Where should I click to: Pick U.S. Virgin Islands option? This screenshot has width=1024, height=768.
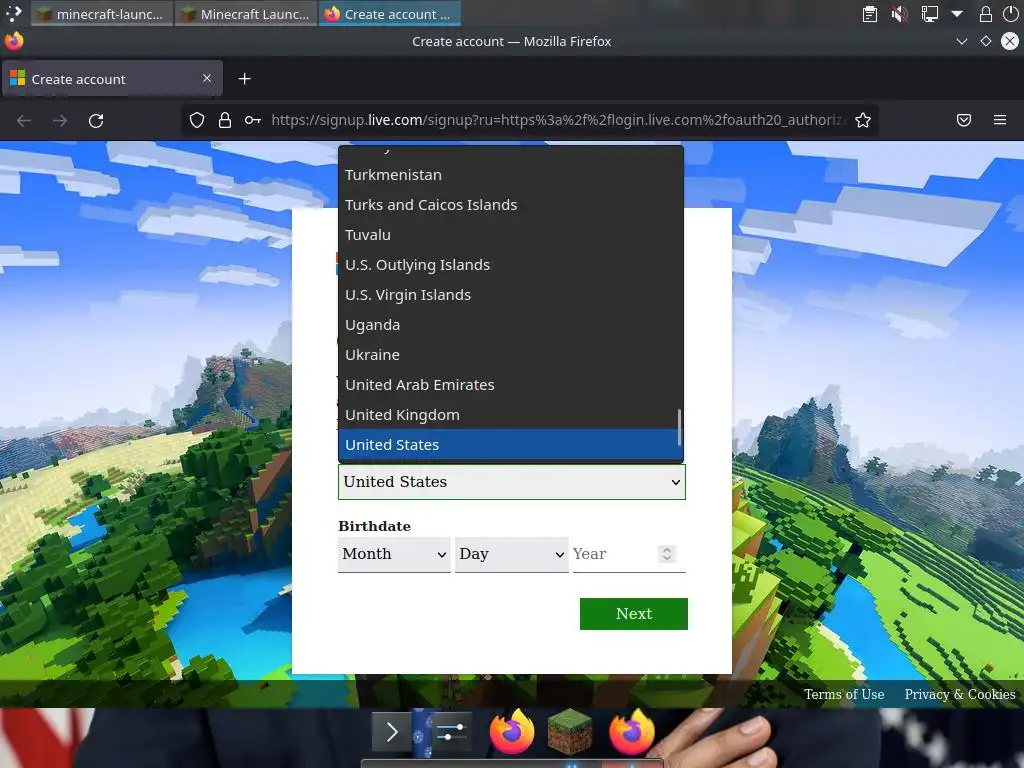click(x=511, y=295)
